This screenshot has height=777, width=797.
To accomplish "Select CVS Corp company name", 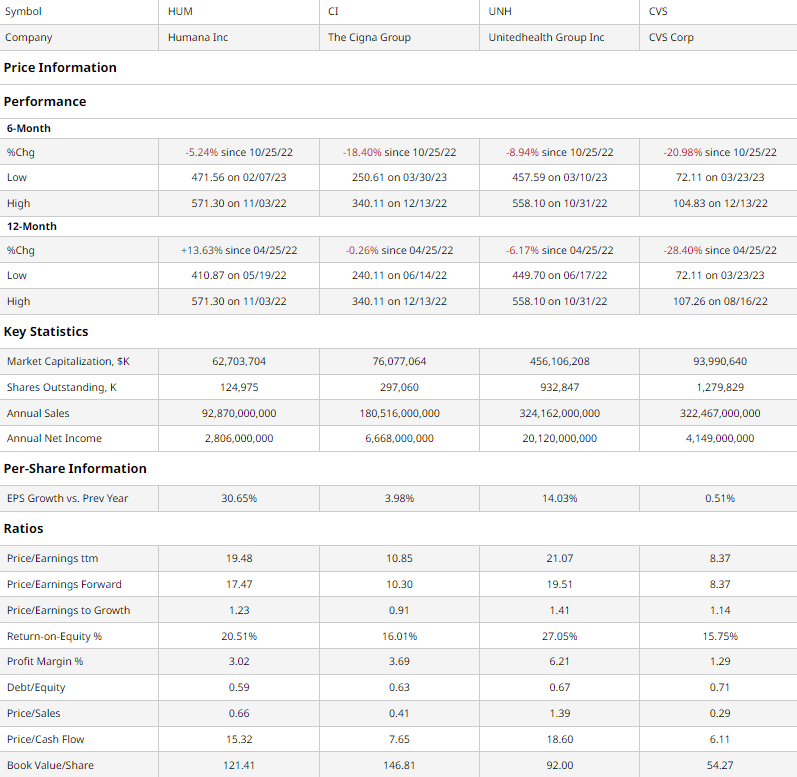I will click(671, 37).
